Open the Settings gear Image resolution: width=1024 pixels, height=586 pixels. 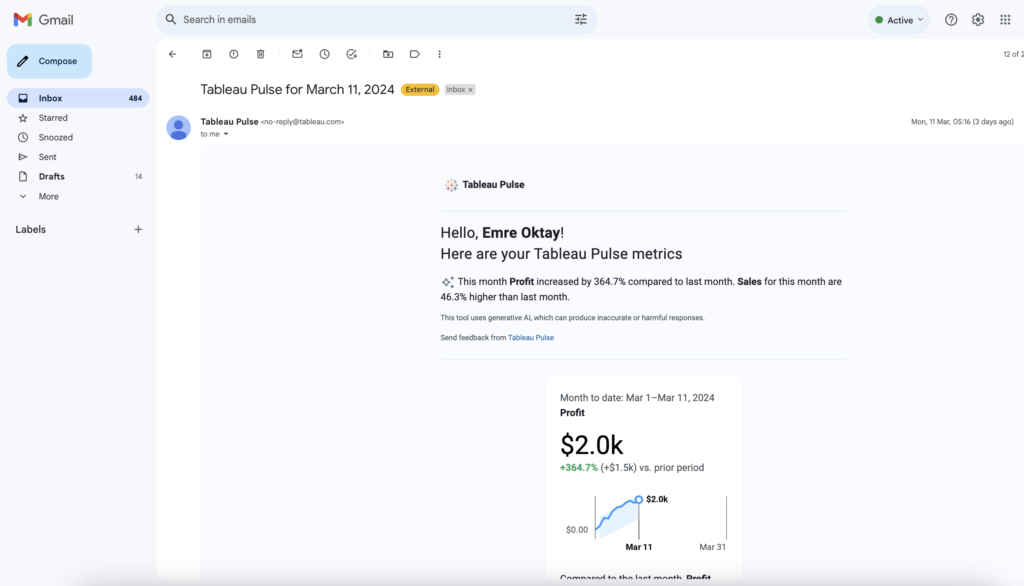pyautogui.click(x=978, y=20)
